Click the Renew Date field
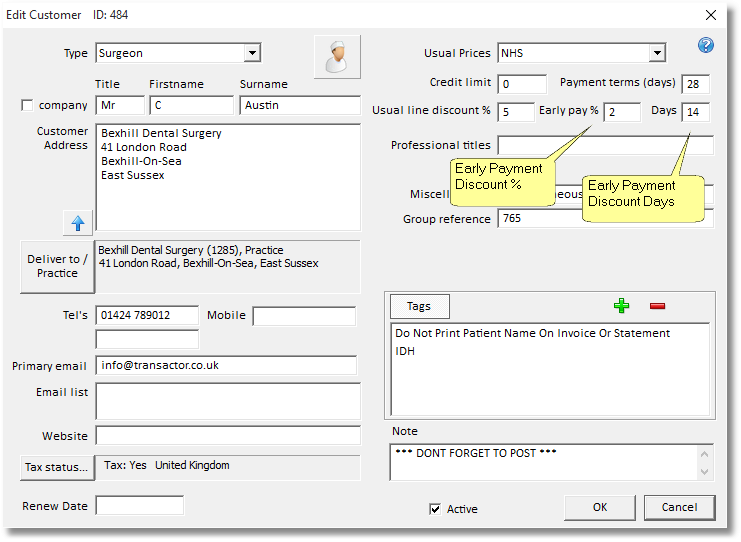 click(x=139, y=506)
